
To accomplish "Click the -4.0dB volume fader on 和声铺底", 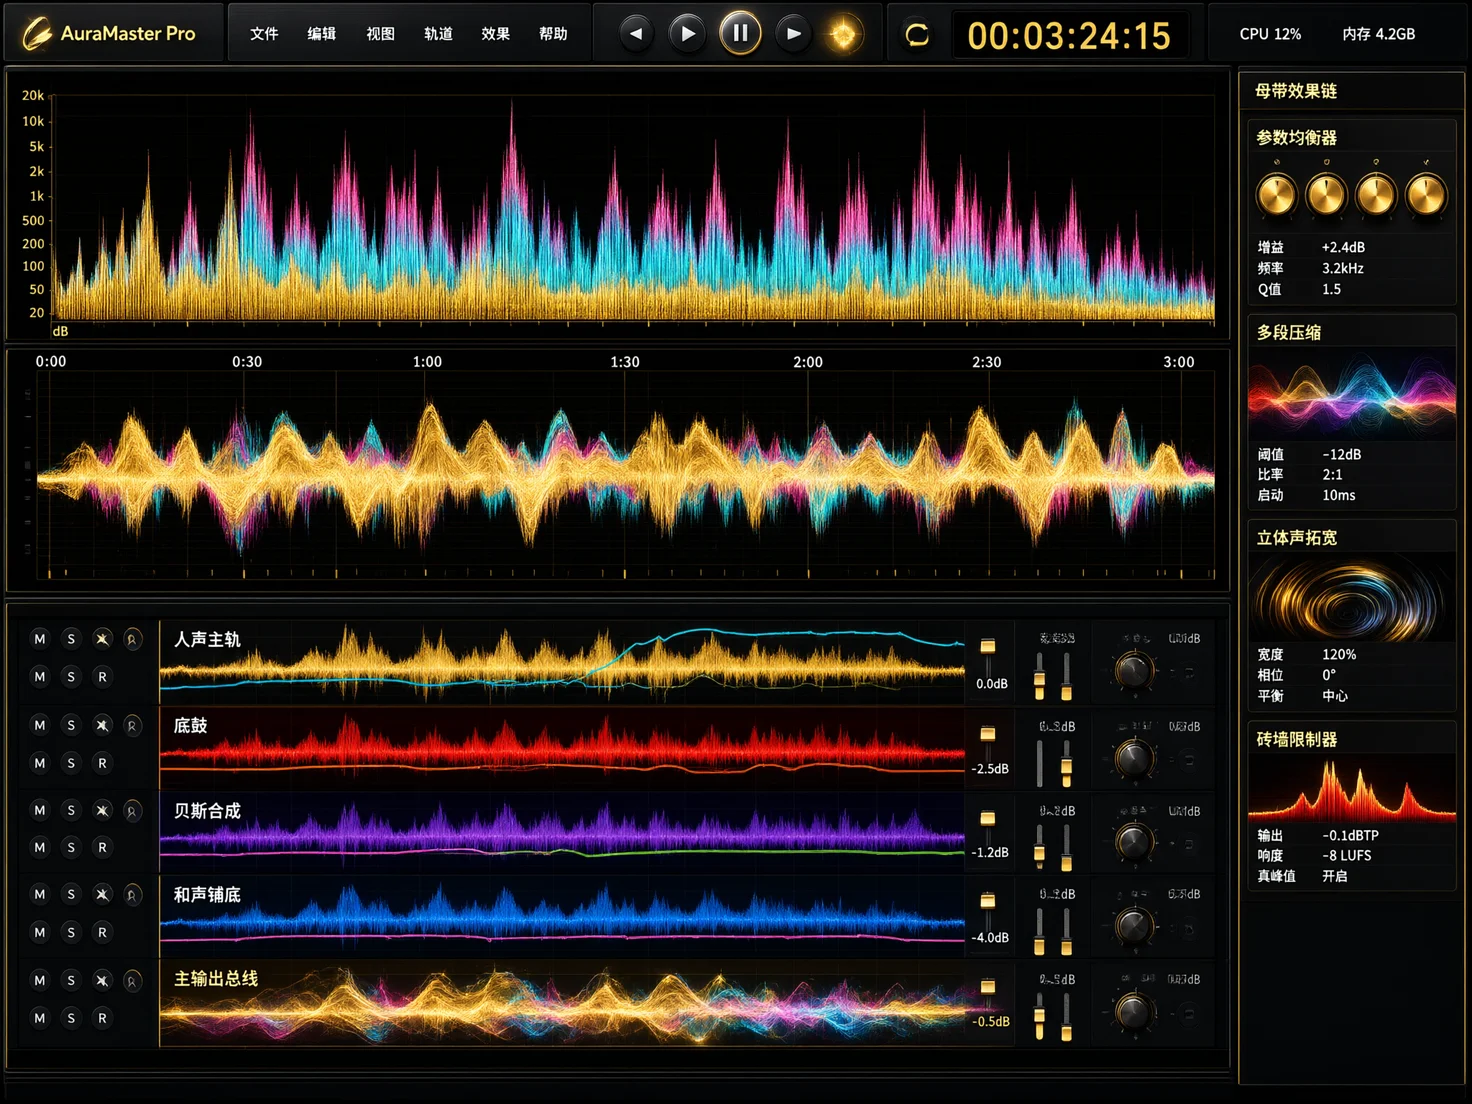I will 988,901.
